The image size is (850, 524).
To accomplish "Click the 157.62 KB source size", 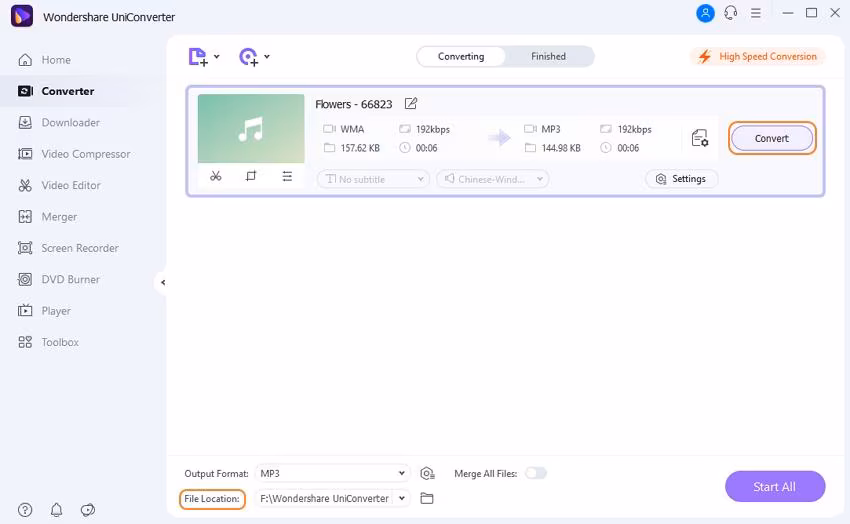I will click(x=360, y=148).
